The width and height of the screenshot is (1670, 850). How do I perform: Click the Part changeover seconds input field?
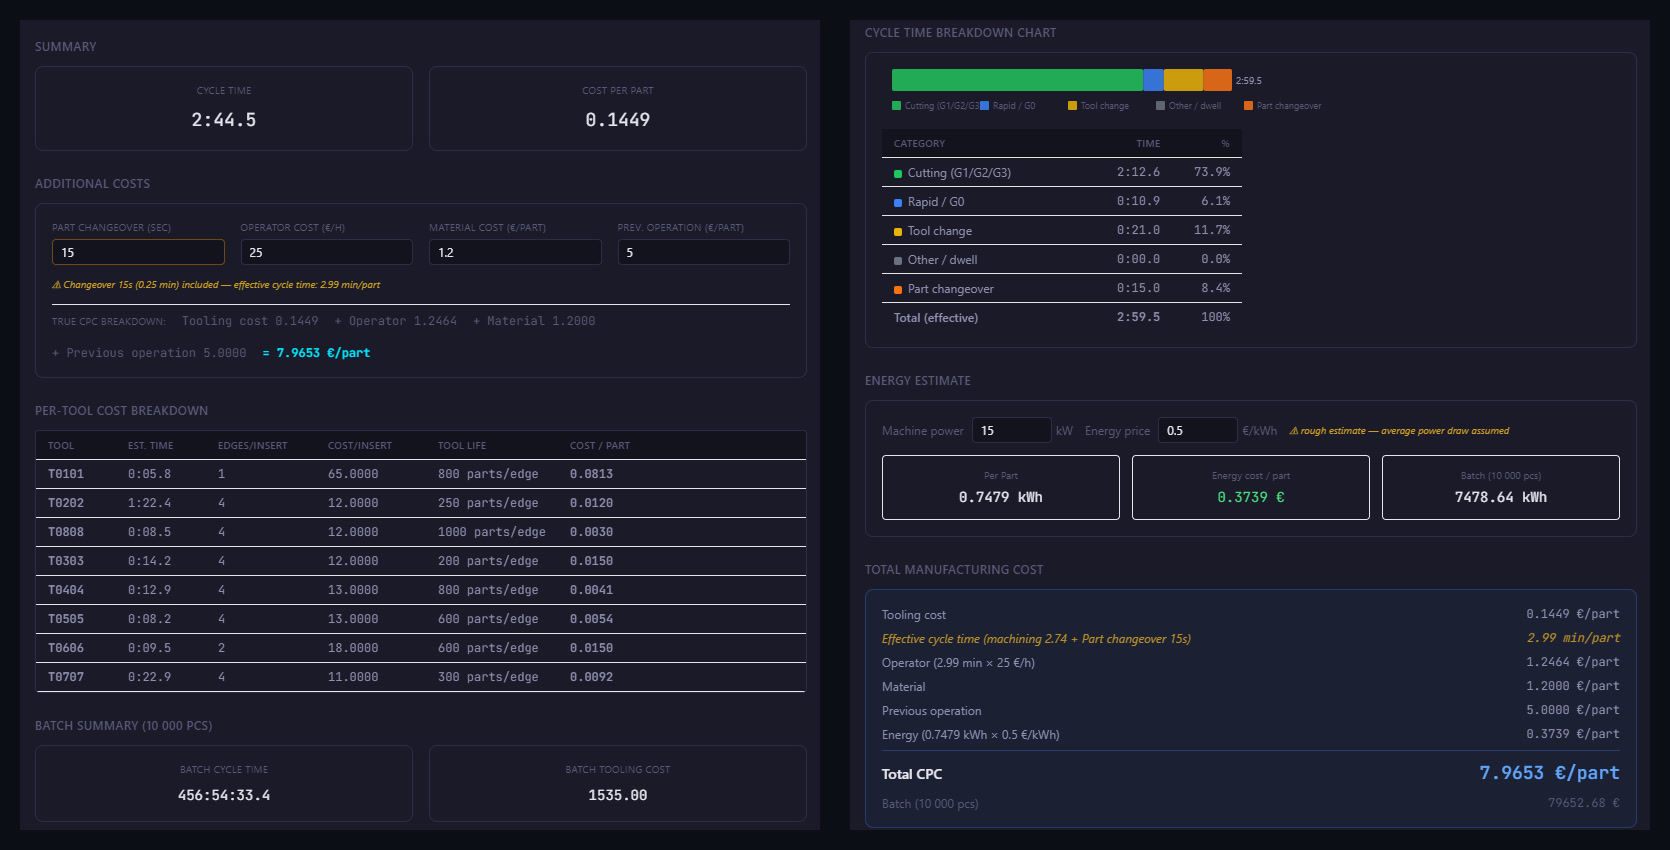[138, 252]
